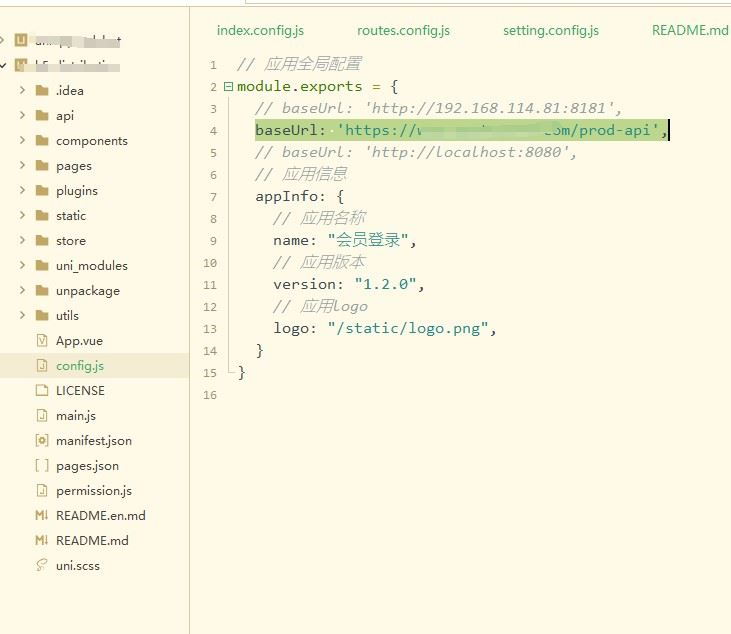
Task: Expand the static folder chevron
Action: (x=22, y=215)
